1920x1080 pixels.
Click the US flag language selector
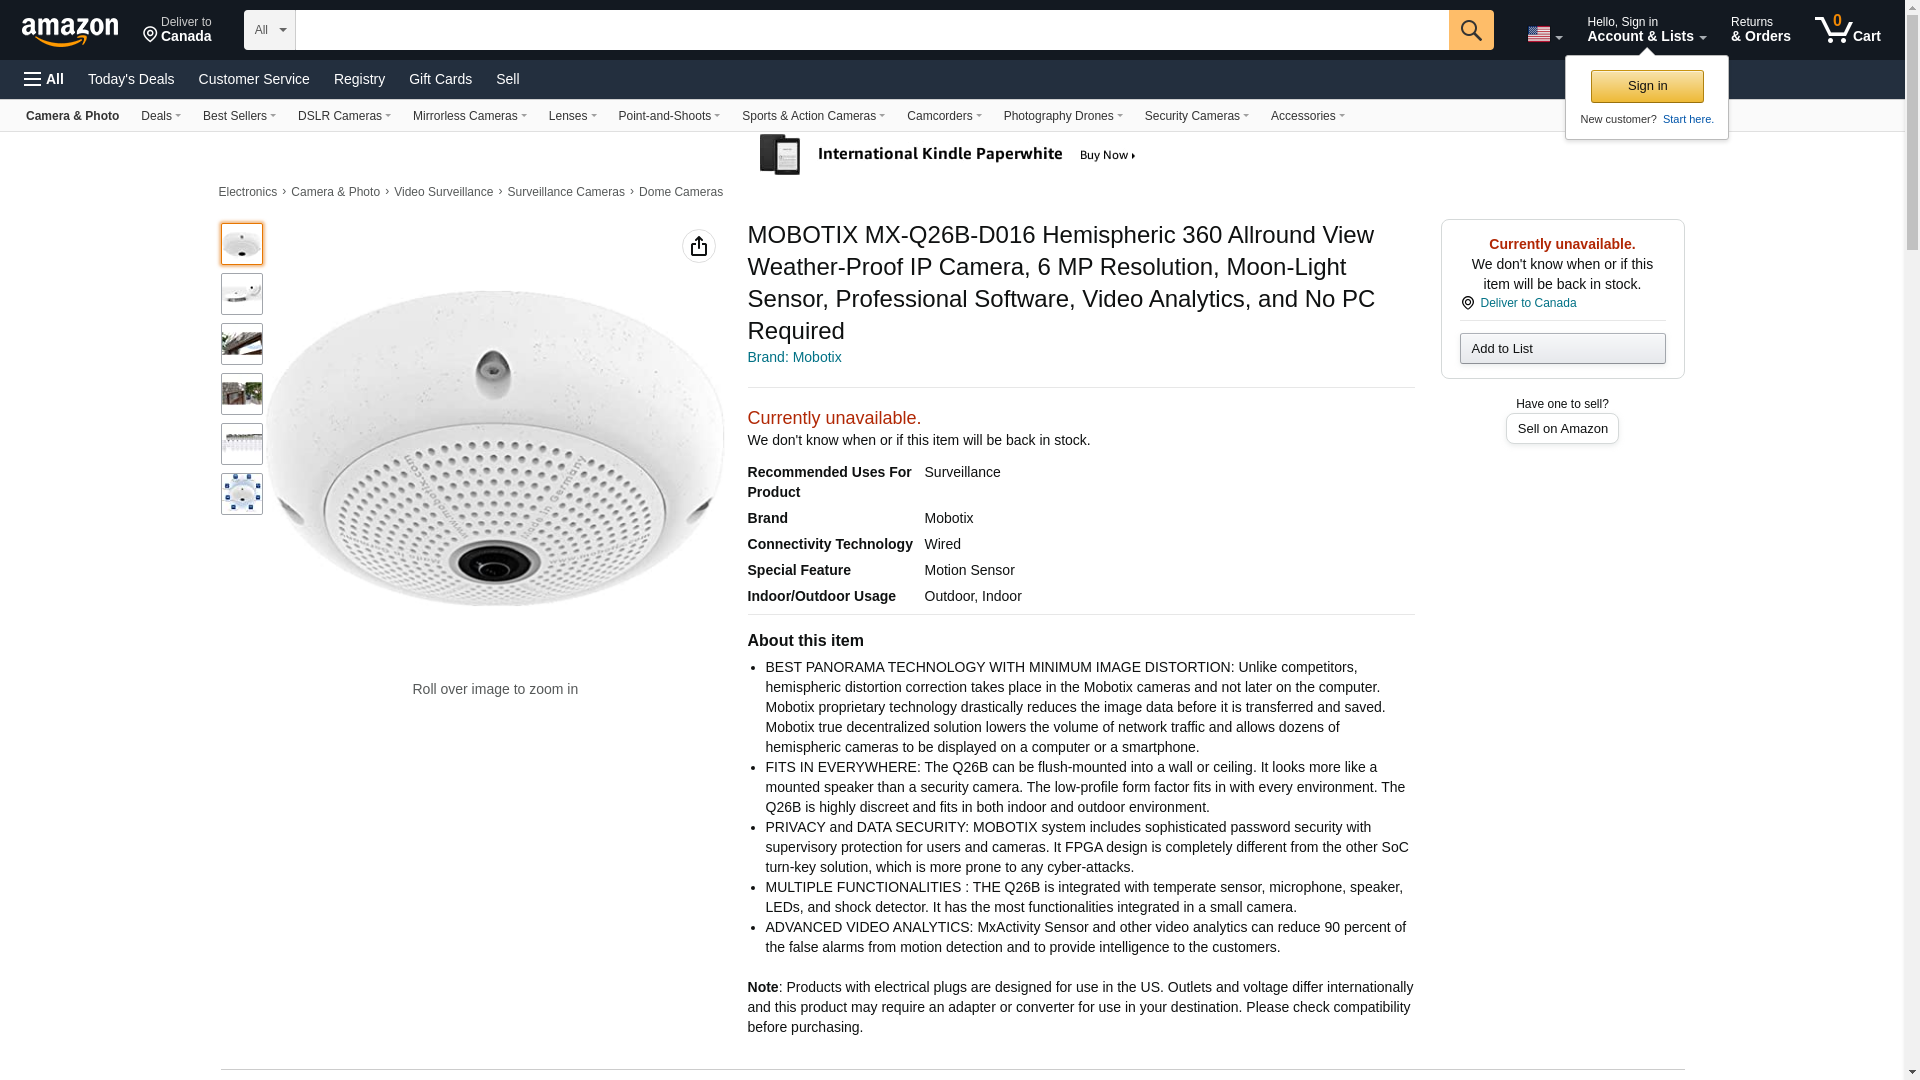tap(1543, 34)
